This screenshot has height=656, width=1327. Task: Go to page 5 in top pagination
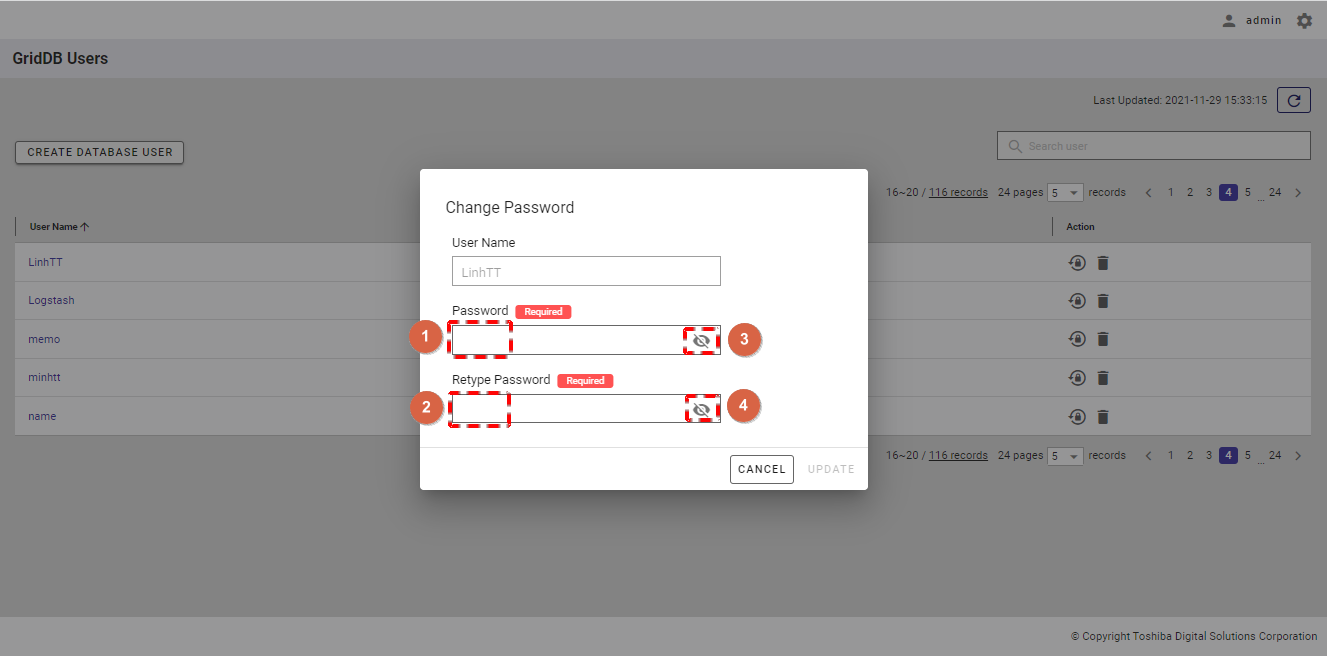(1248, 192)
